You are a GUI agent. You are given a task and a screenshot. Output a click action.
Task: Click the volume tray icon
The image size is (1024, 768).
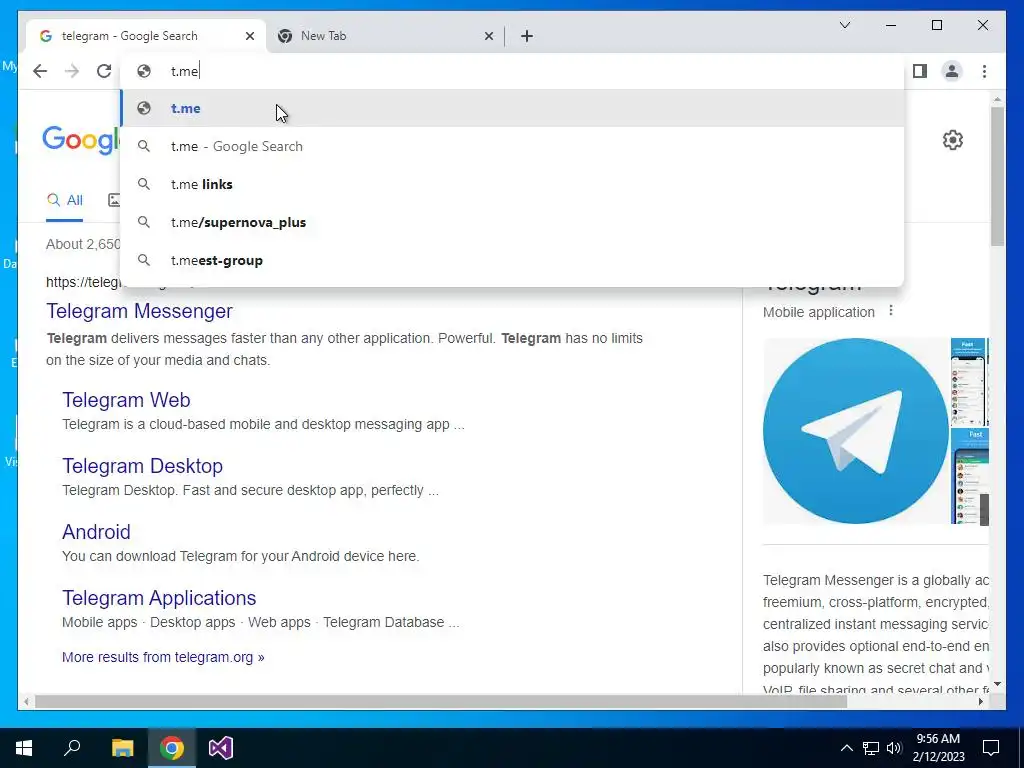point(894,748)
